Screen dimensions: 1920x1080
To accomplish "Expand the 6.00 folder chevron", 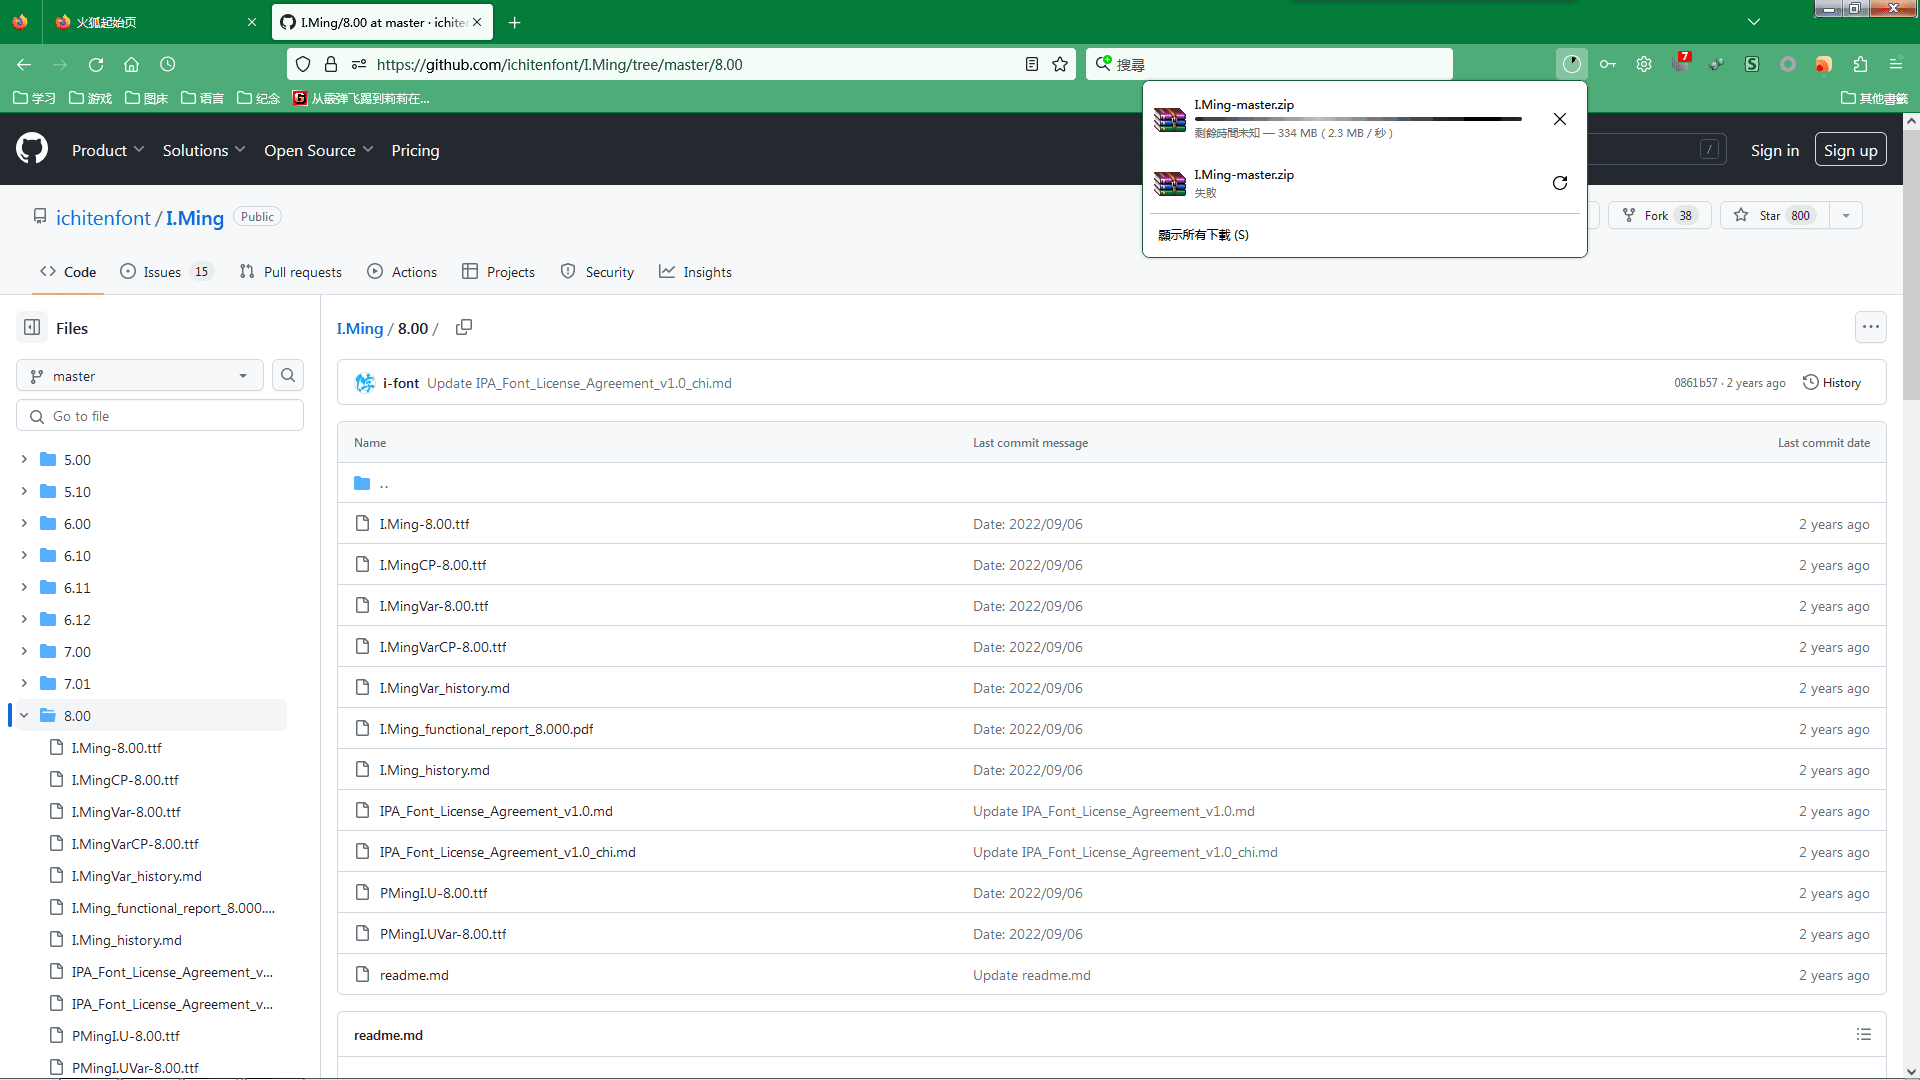I will point(24,523).
